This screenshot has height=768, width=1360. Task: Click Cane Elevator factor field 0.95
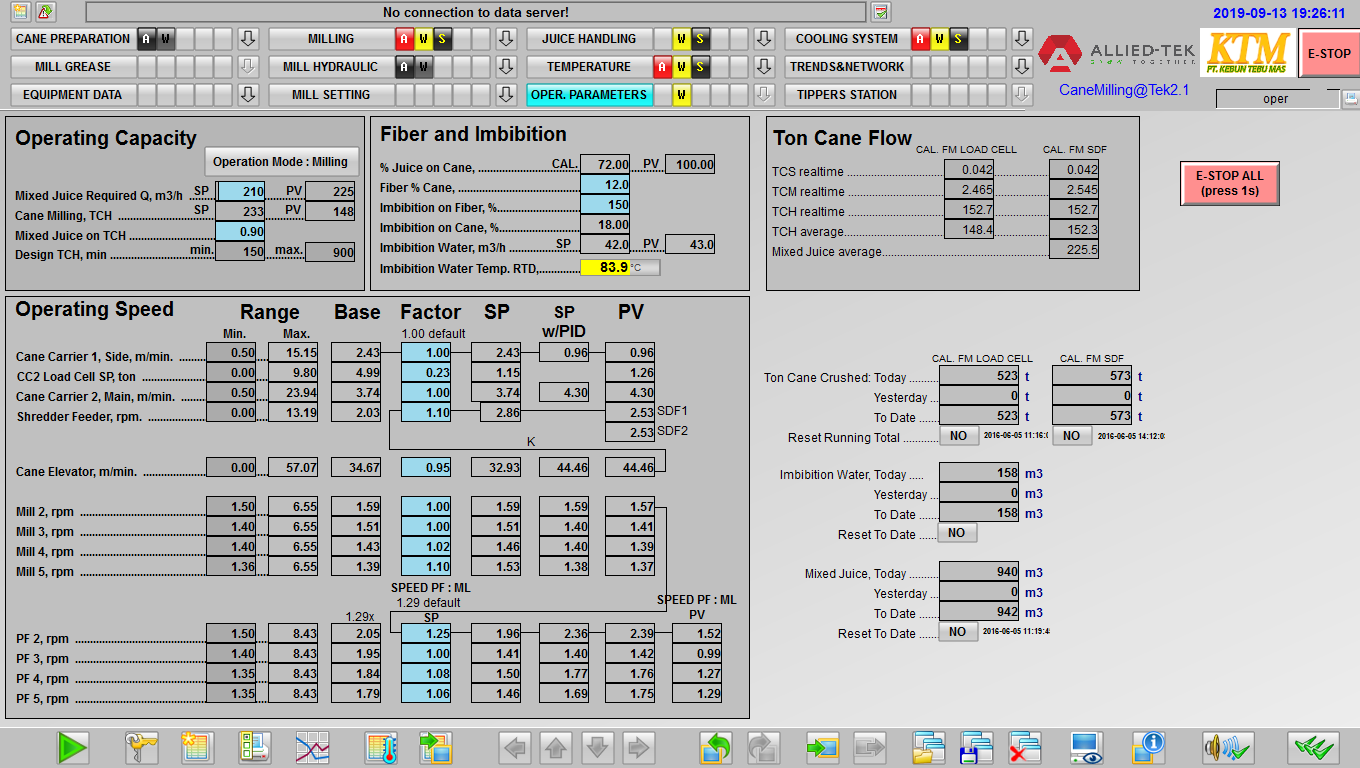pyautogui.click(x=426, y=467)
